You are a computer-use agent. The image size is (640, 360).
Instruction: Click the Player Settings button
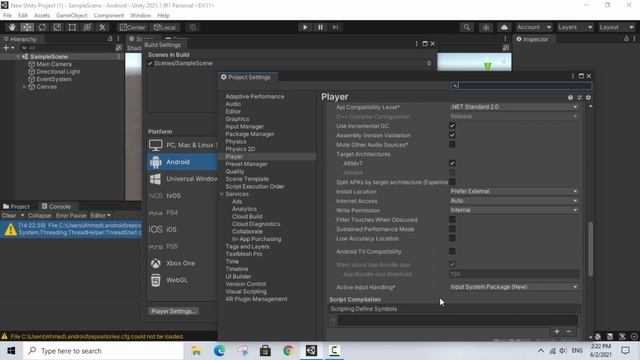coord(173,311)
